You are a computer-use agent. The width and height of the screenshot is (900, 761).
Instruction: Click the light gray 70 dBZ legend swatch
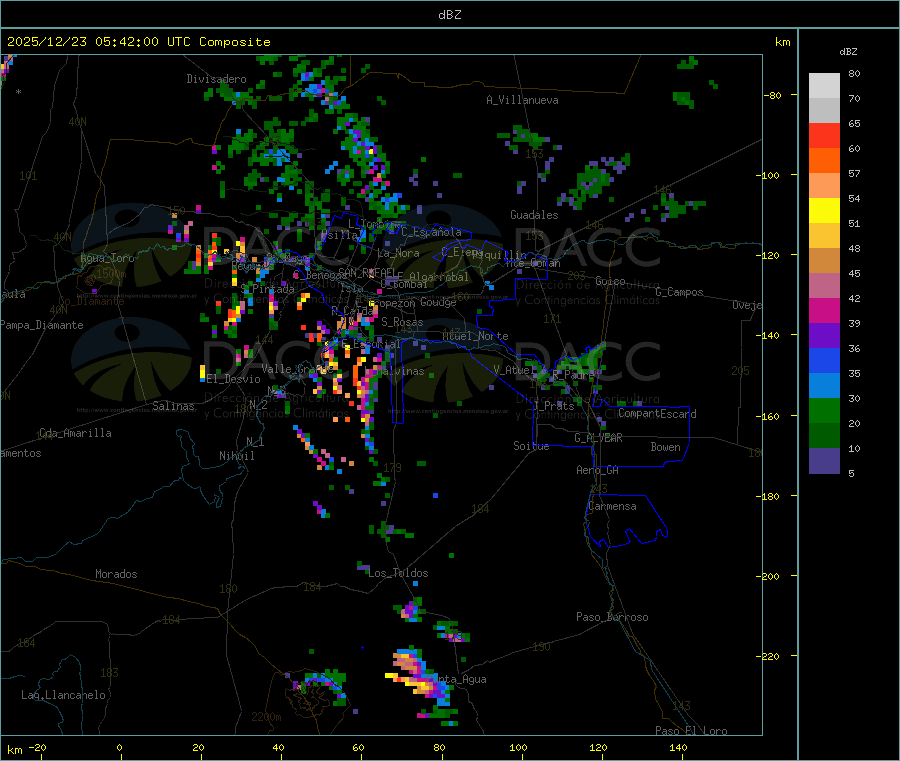pyautogui.click(x=824, y=111)
